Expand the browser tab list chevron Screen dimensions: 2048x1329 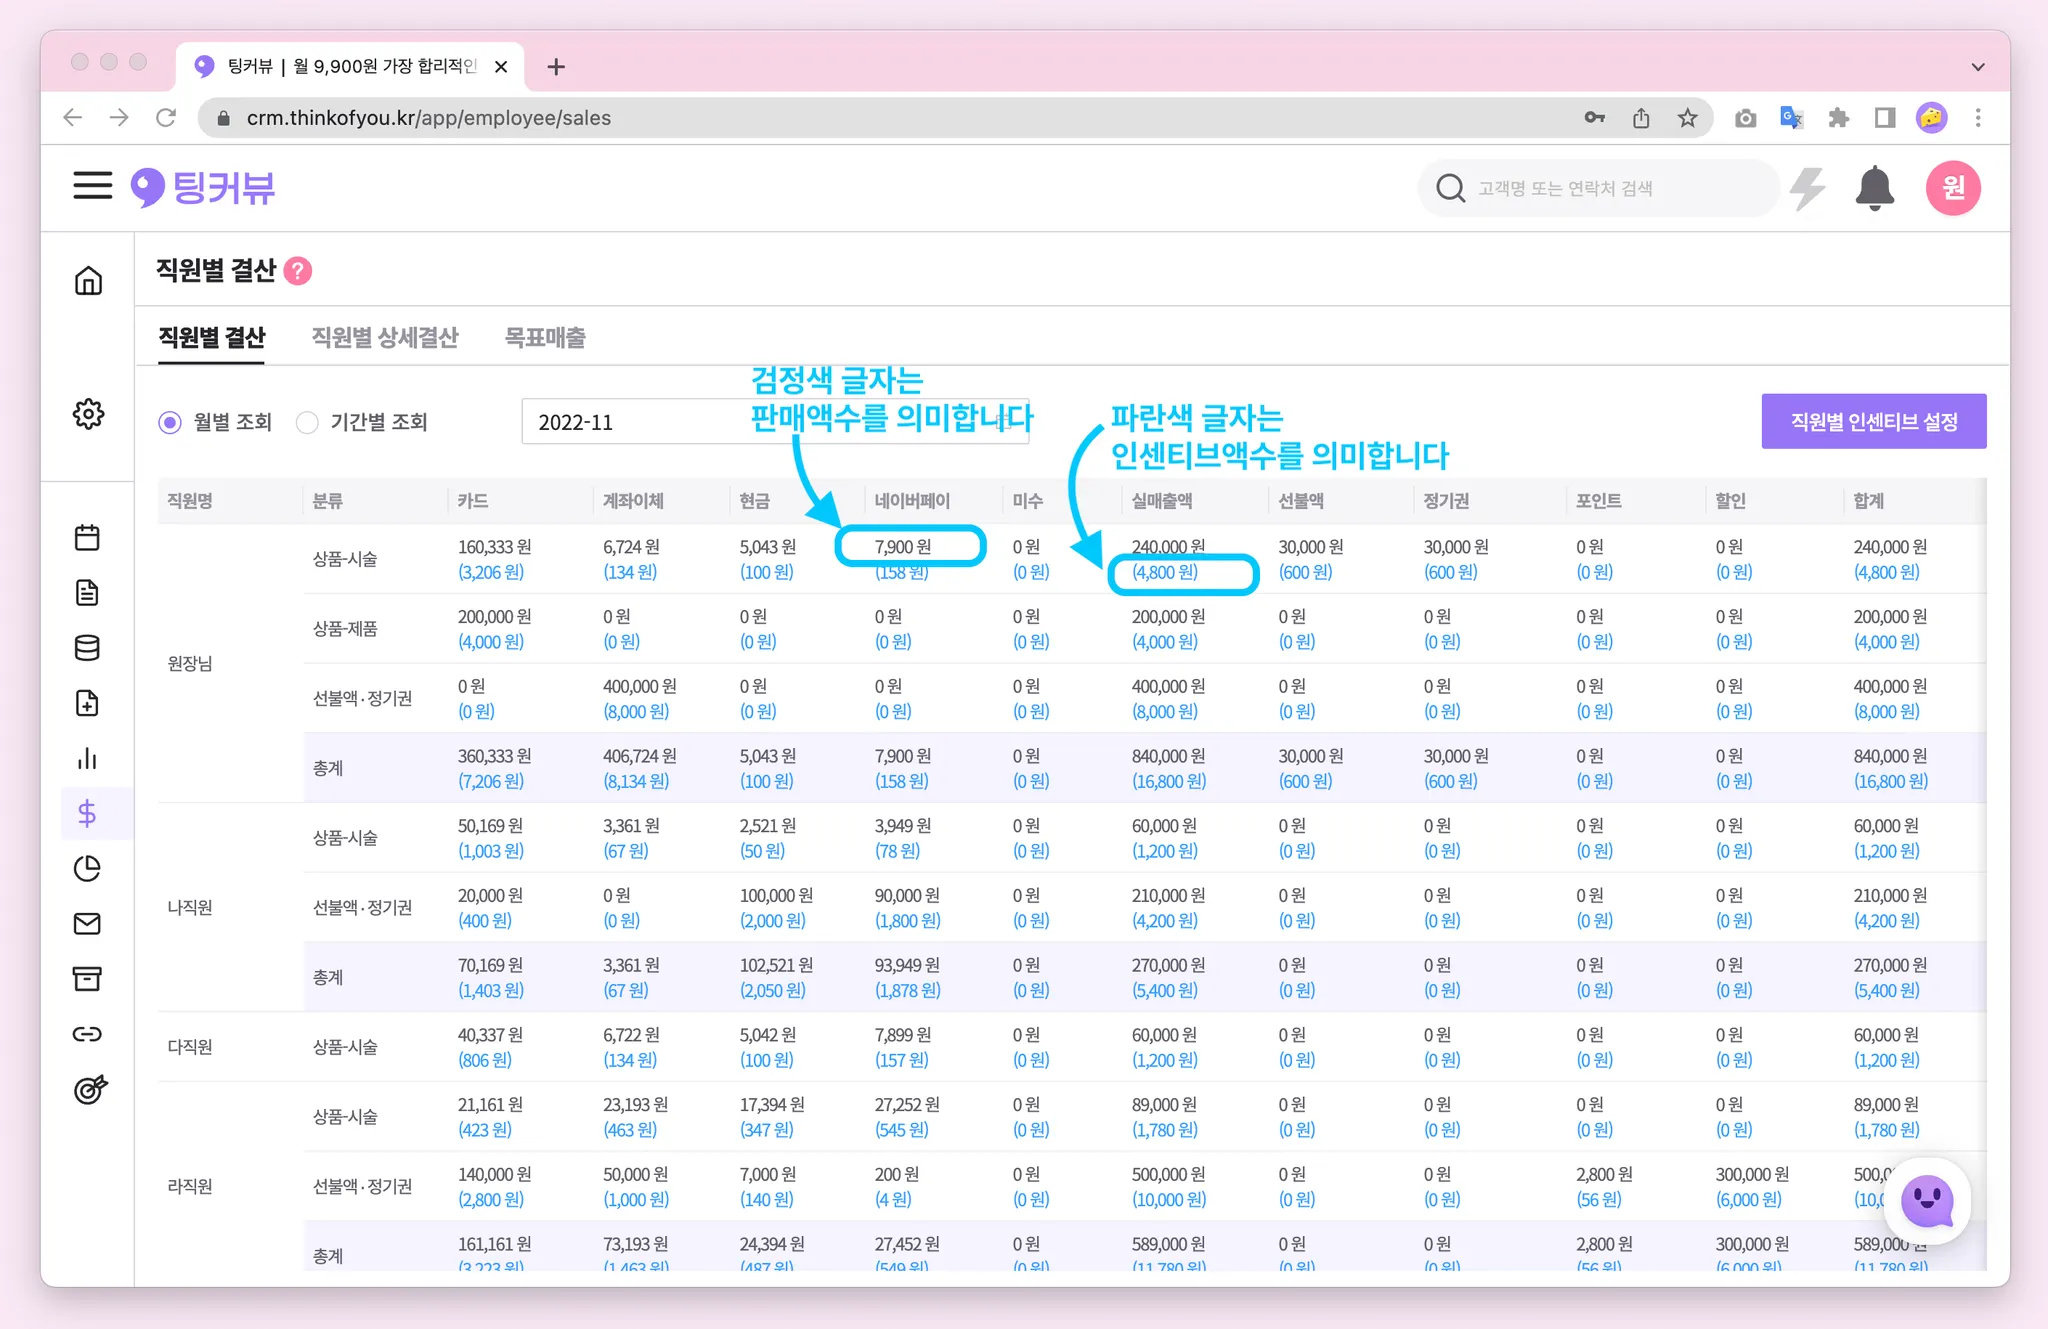[x=1977, y=67]
